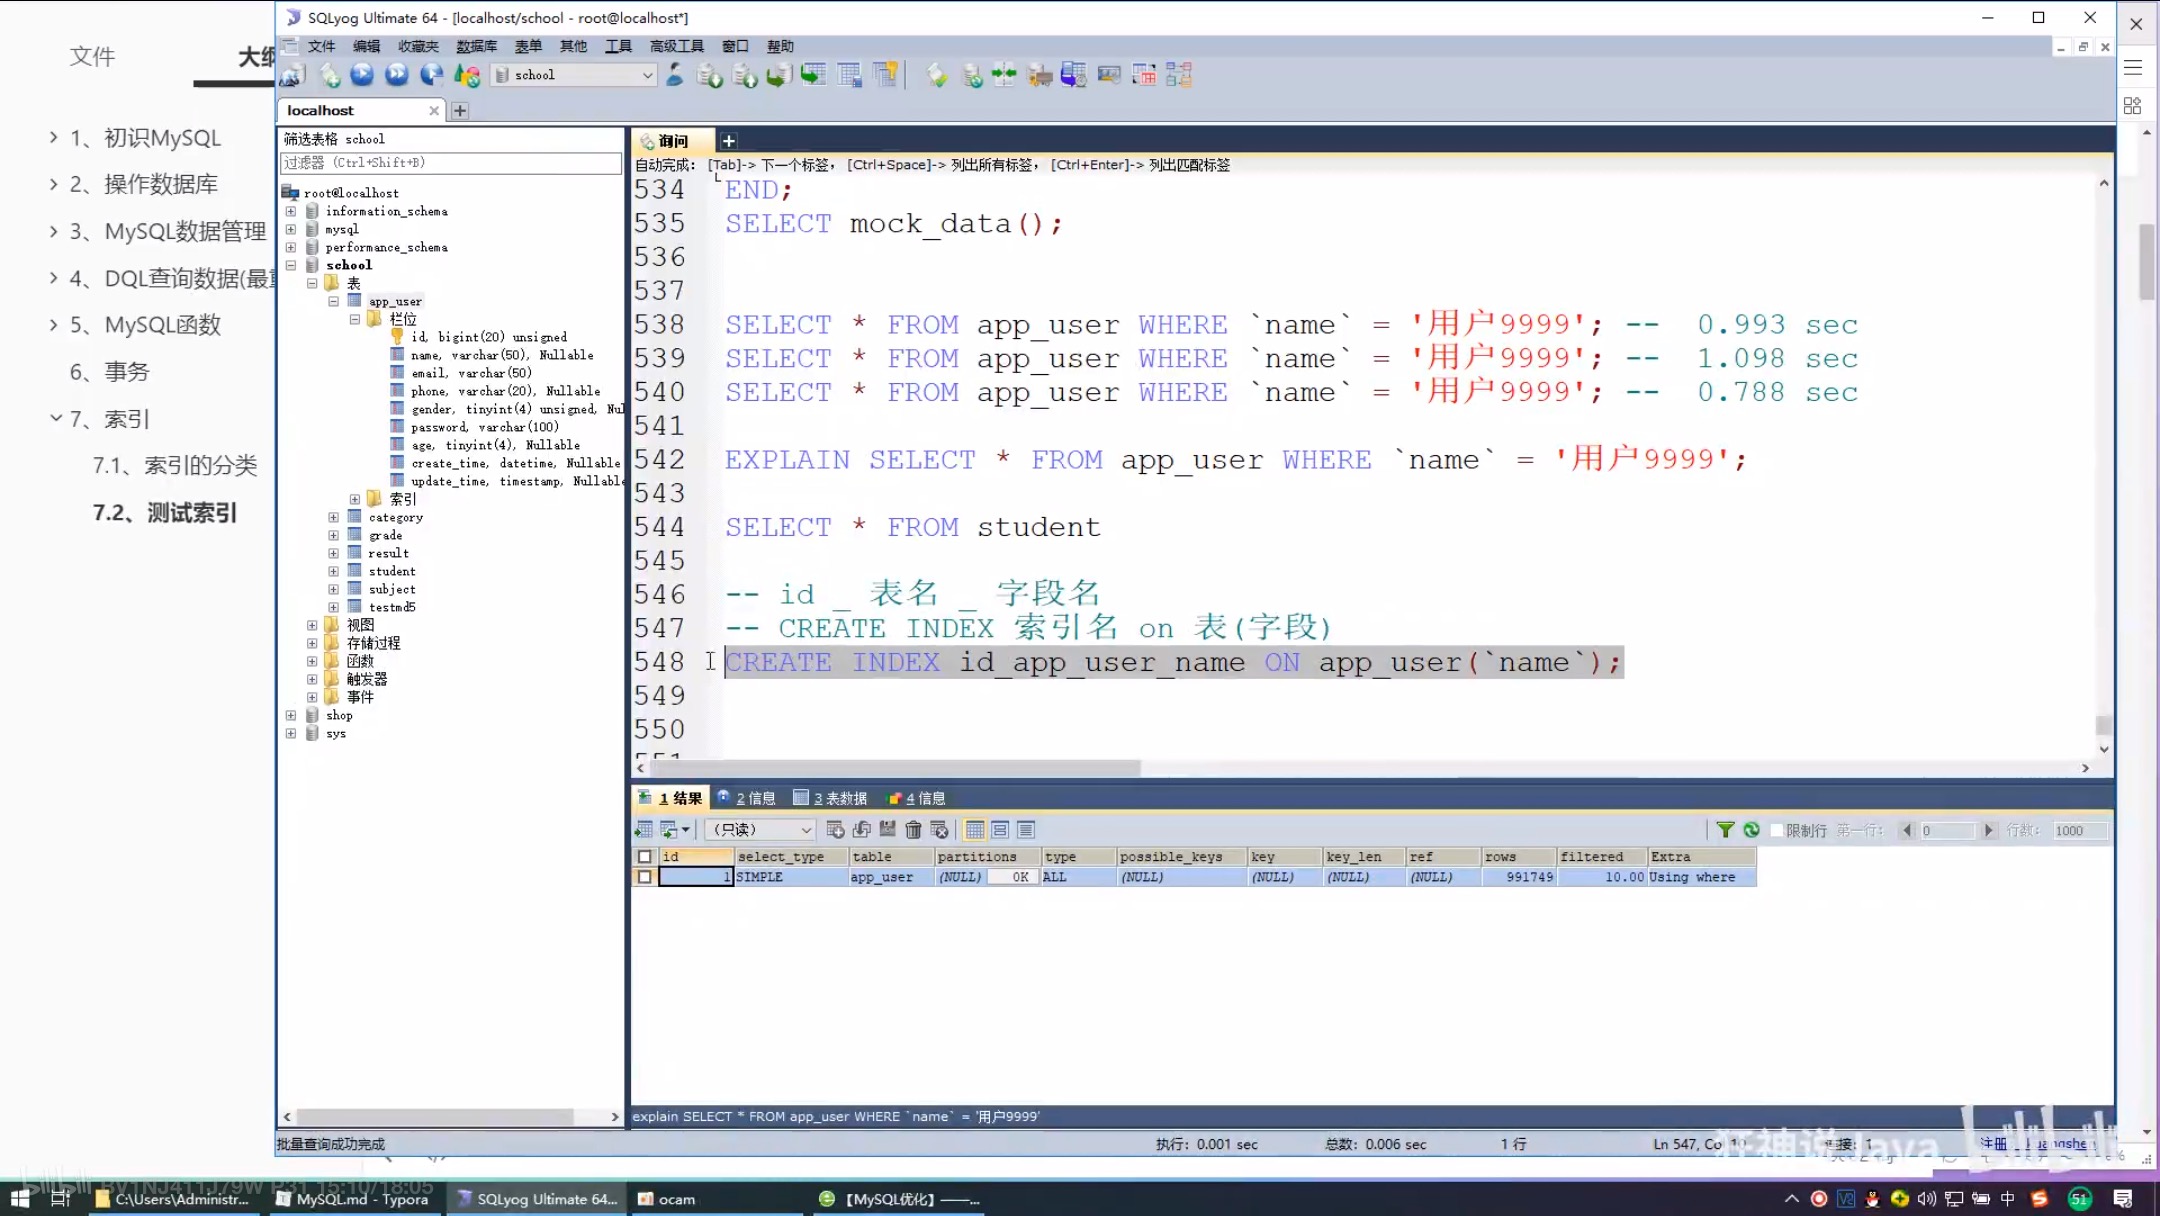Click the add new query tab plus button
2160x1216 pixels.
click(x=729, y=141)
